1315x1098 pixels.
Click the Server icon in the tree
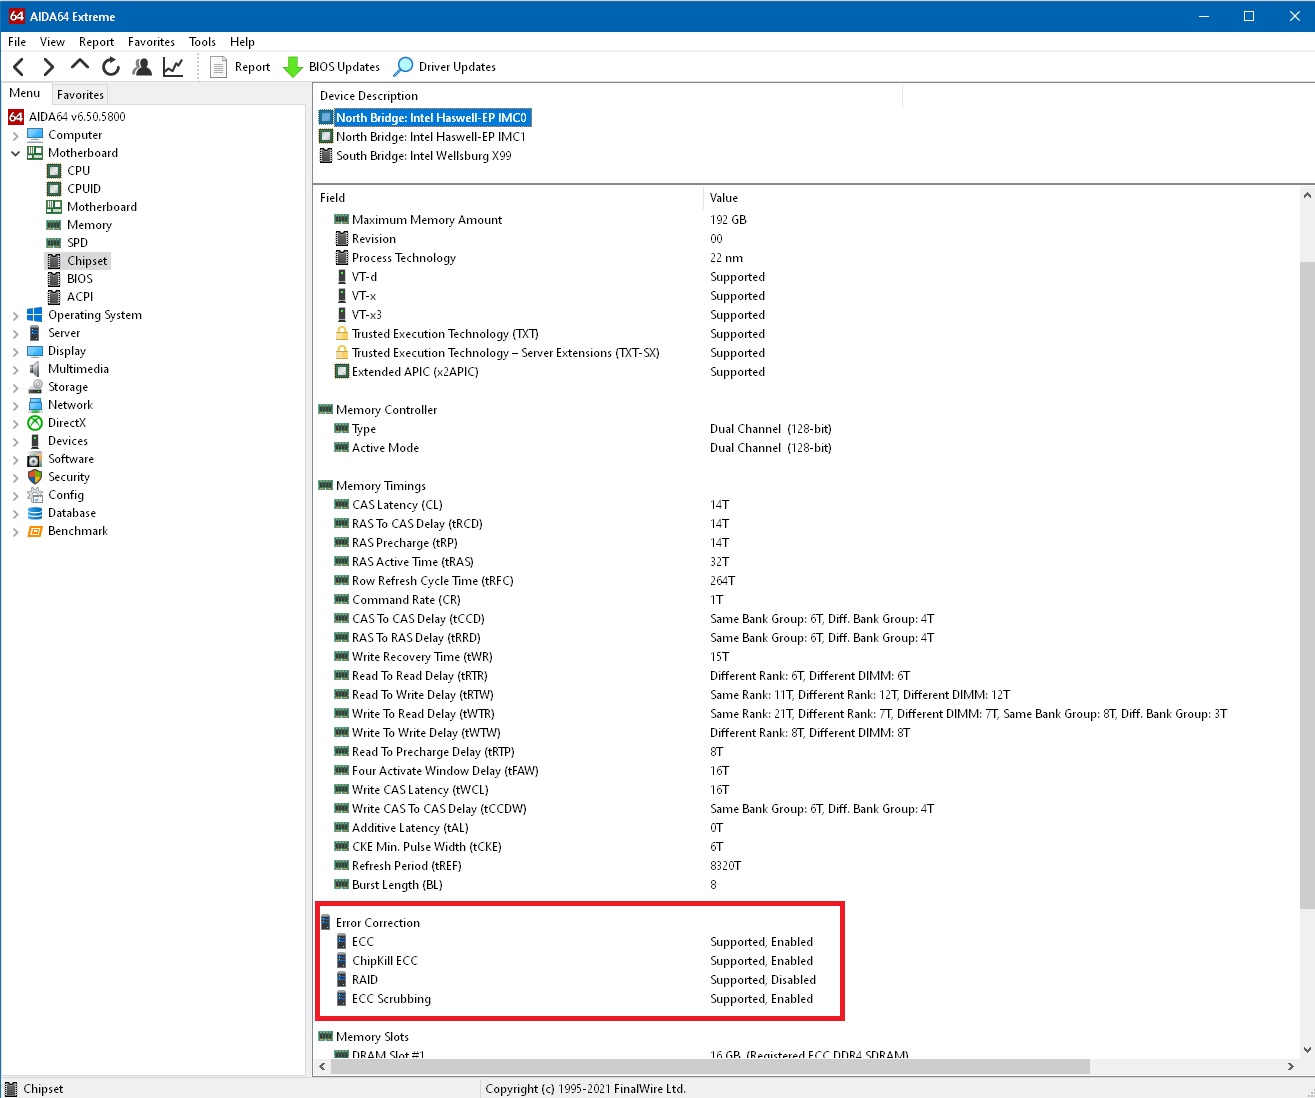(35, 333)
